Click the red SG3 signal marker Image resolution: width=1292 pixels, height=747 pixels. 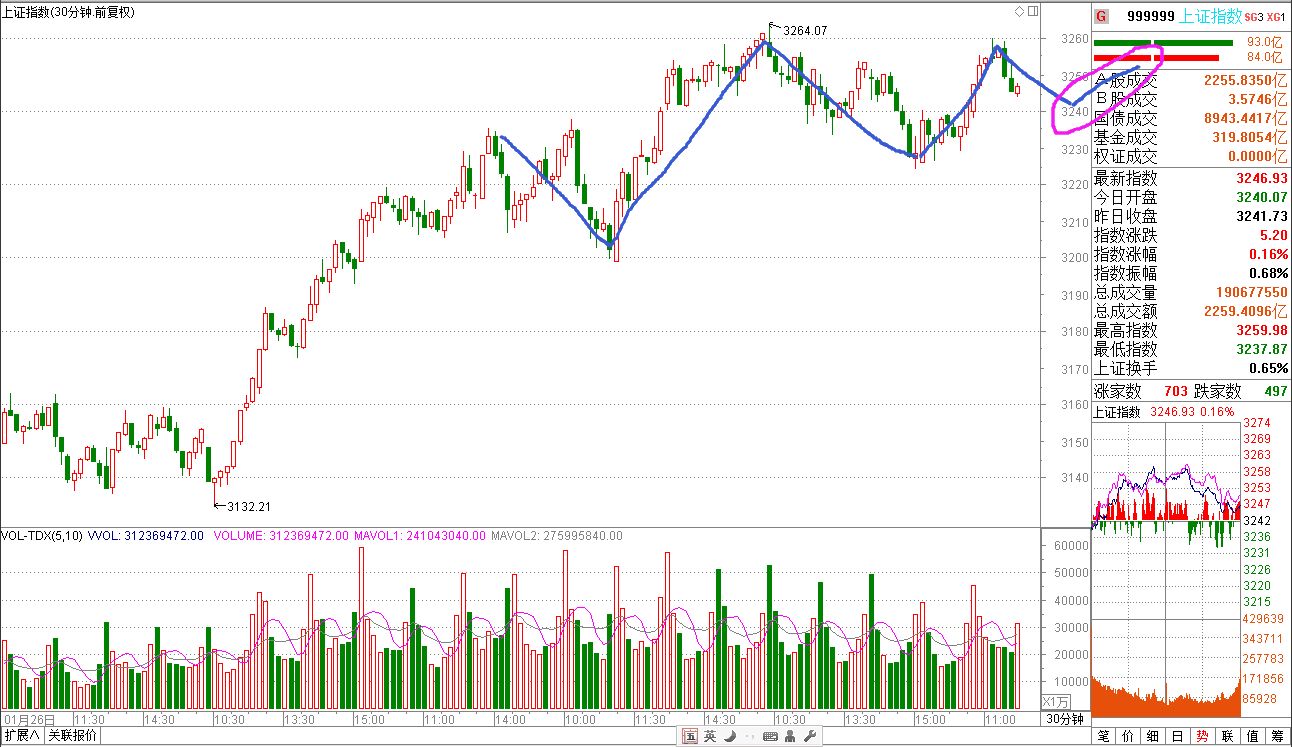point(1254,17)
